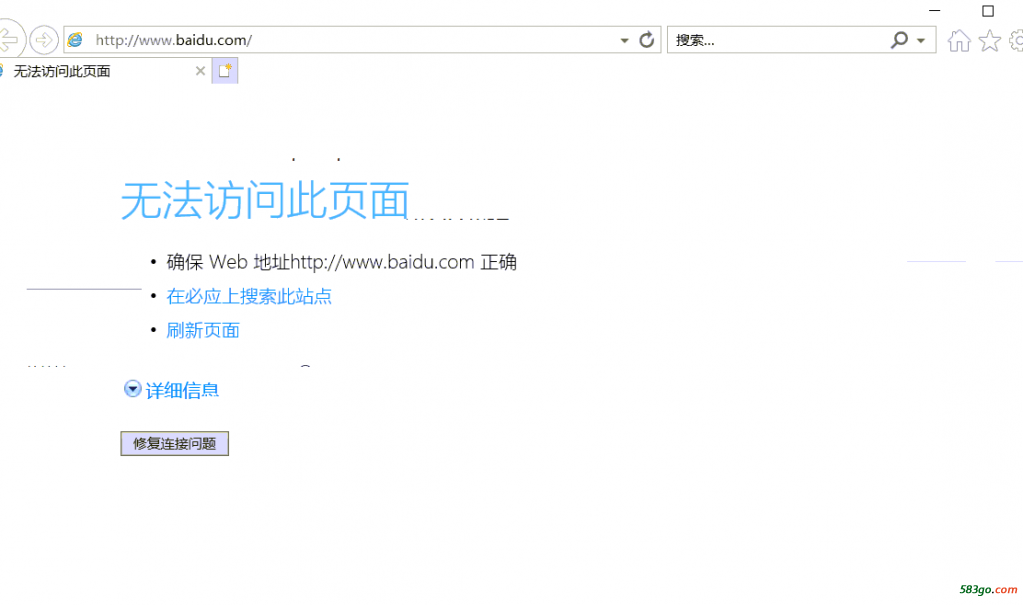This screenshot has height=605, width=1023.
Task: Click the text 确保 Web 地址http://www.baidu.com 正确
Action: 342,262
